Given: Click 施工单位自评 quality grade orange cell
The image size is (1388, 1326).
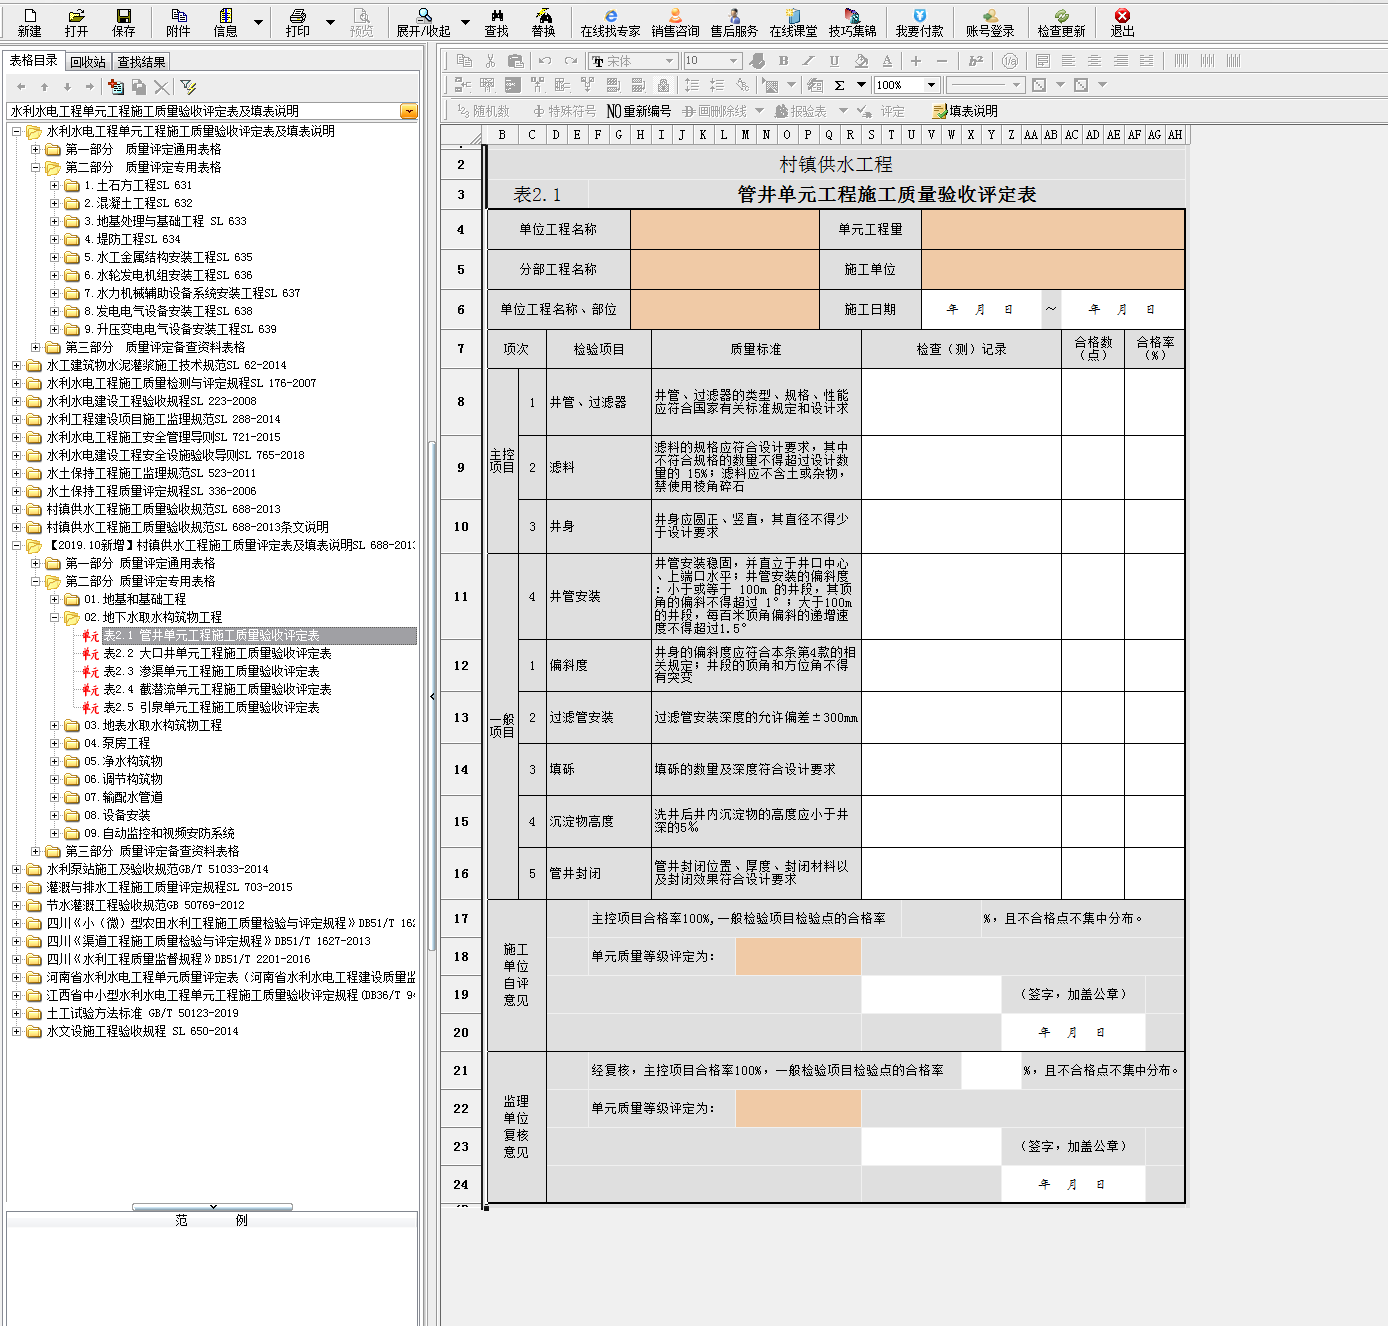Looking at the screenshot, I should [x=798, y=956].
